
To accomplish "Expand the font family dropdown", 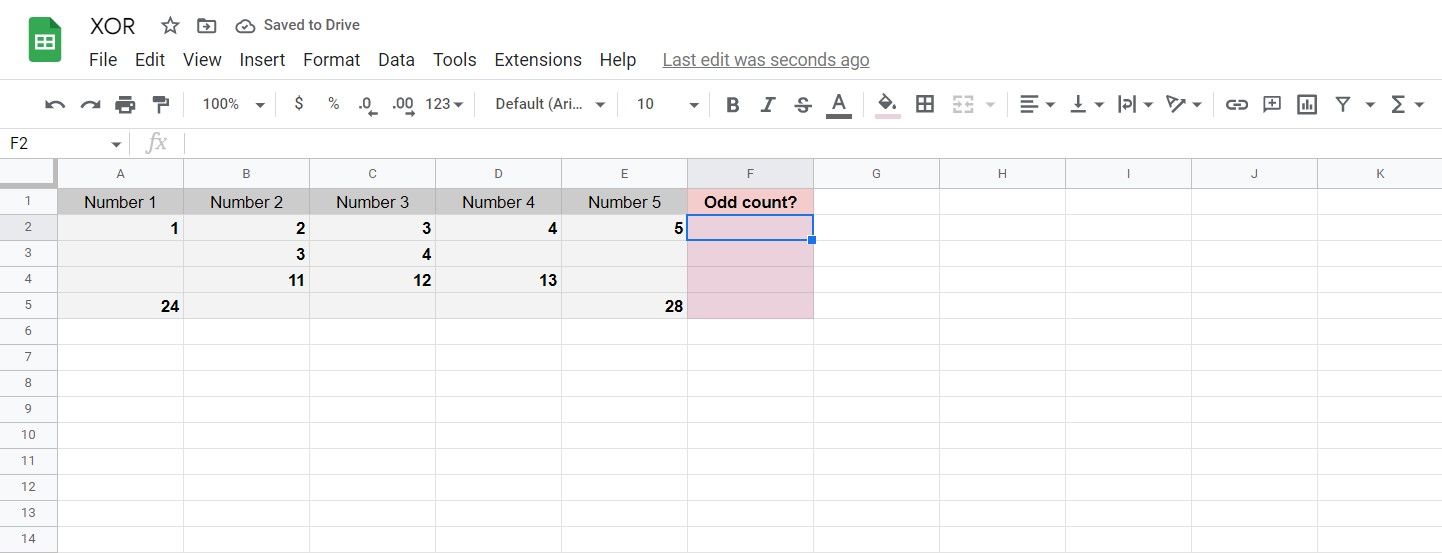I will tap(551, 104).
